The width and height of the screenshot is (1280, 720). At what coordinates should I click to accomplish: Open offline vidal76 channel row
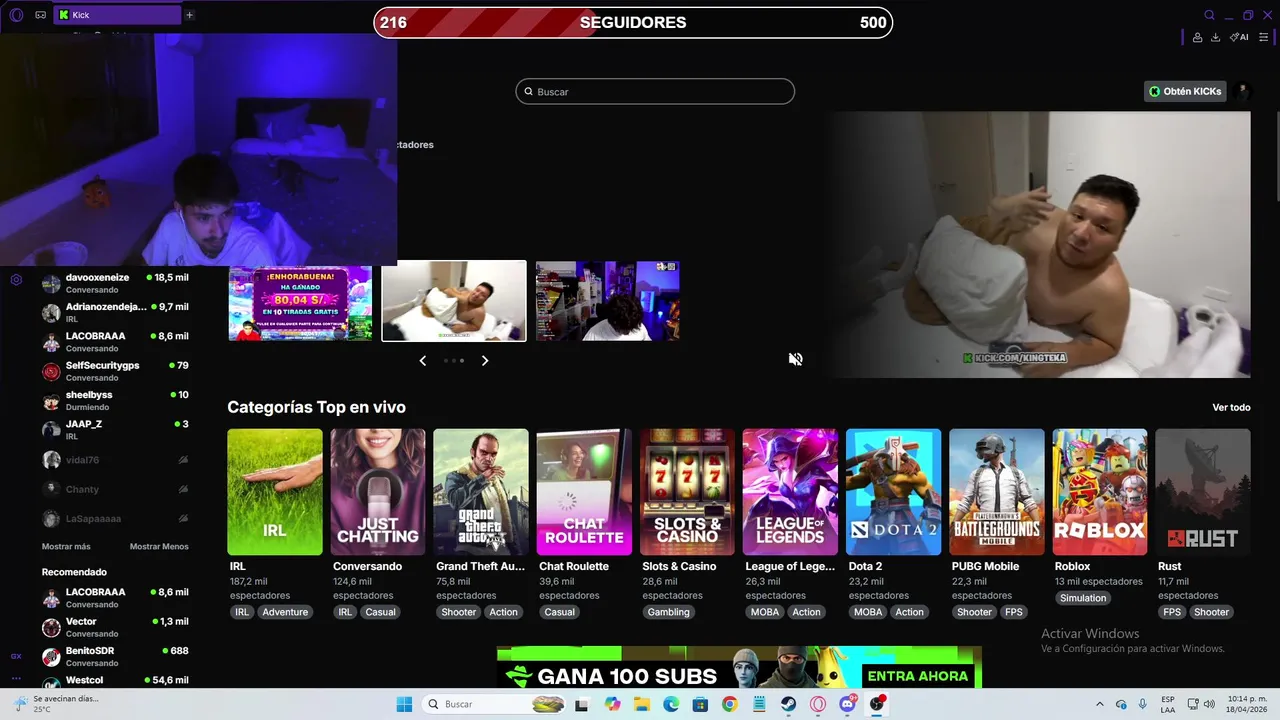coord(115,460)
